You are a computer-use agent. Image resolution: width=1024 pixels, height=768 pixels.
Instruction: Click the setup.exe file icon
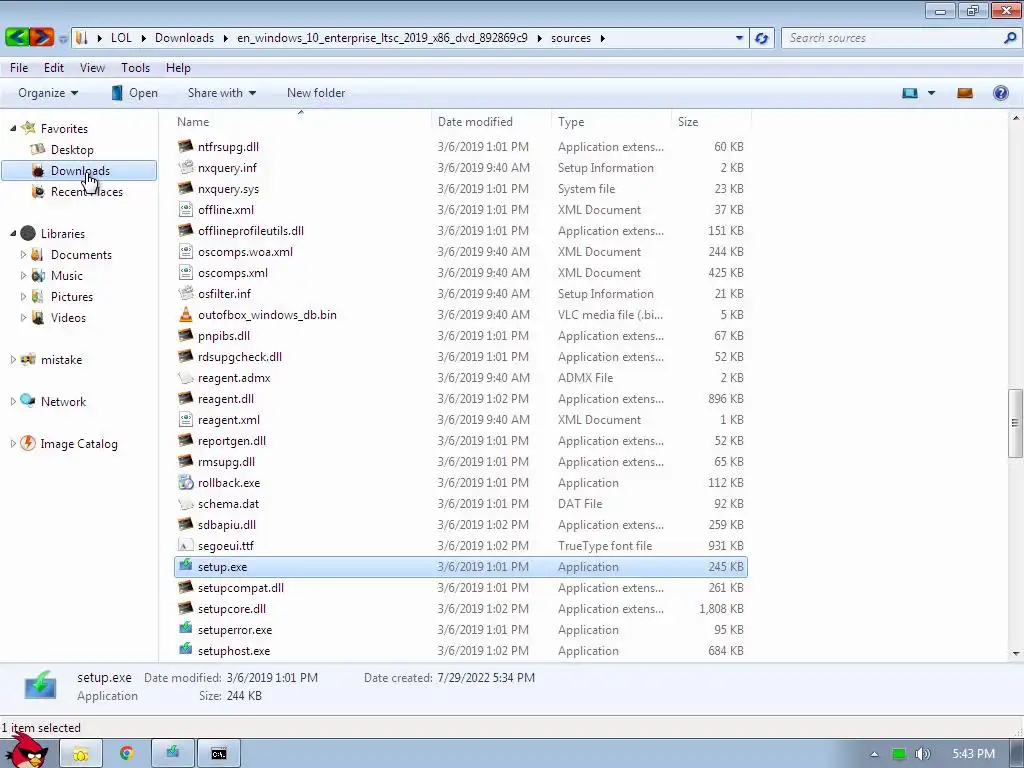point(185,566)
